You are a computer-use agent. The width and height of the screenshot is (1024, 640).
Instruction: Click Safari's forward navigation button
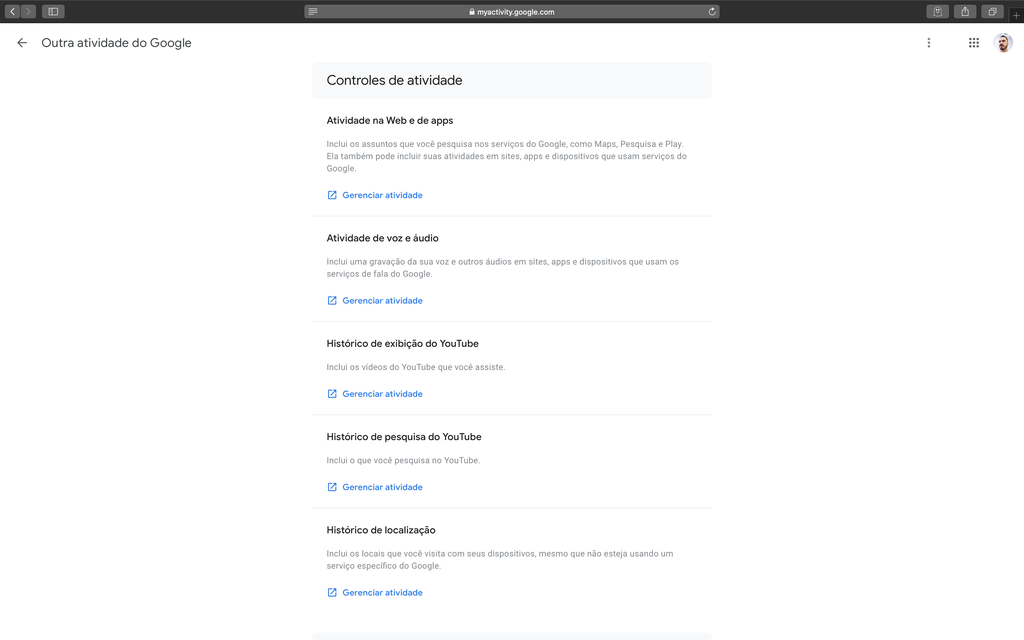[28, 11]
